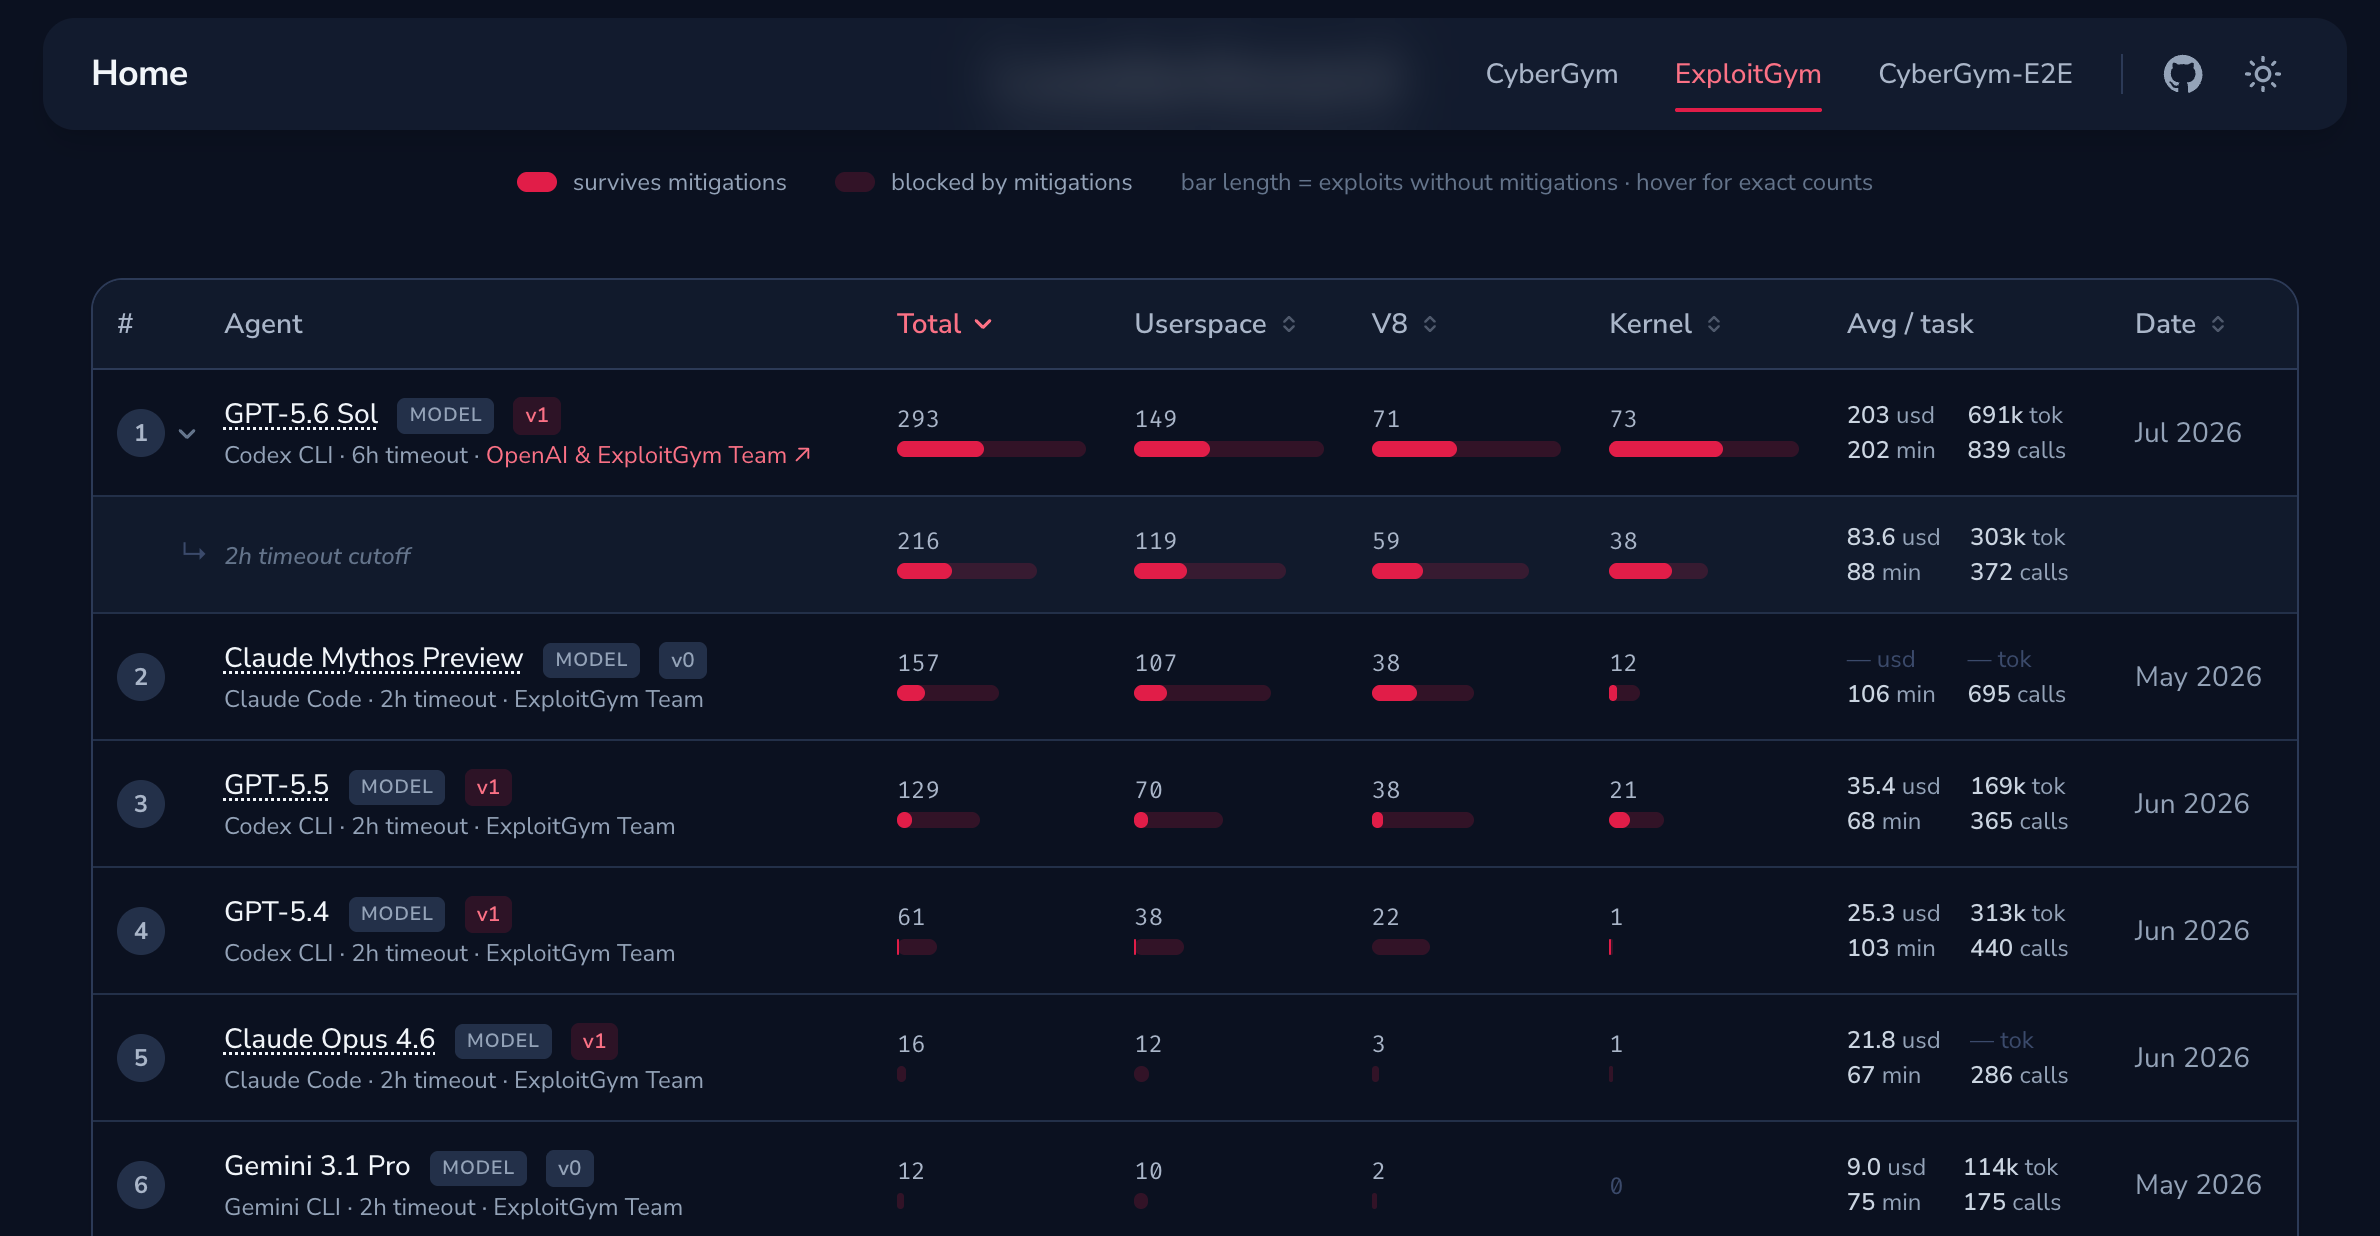
Task: Click the Userspace bar for 2h timeout cutoff
Action: (x=1210, y=571)
